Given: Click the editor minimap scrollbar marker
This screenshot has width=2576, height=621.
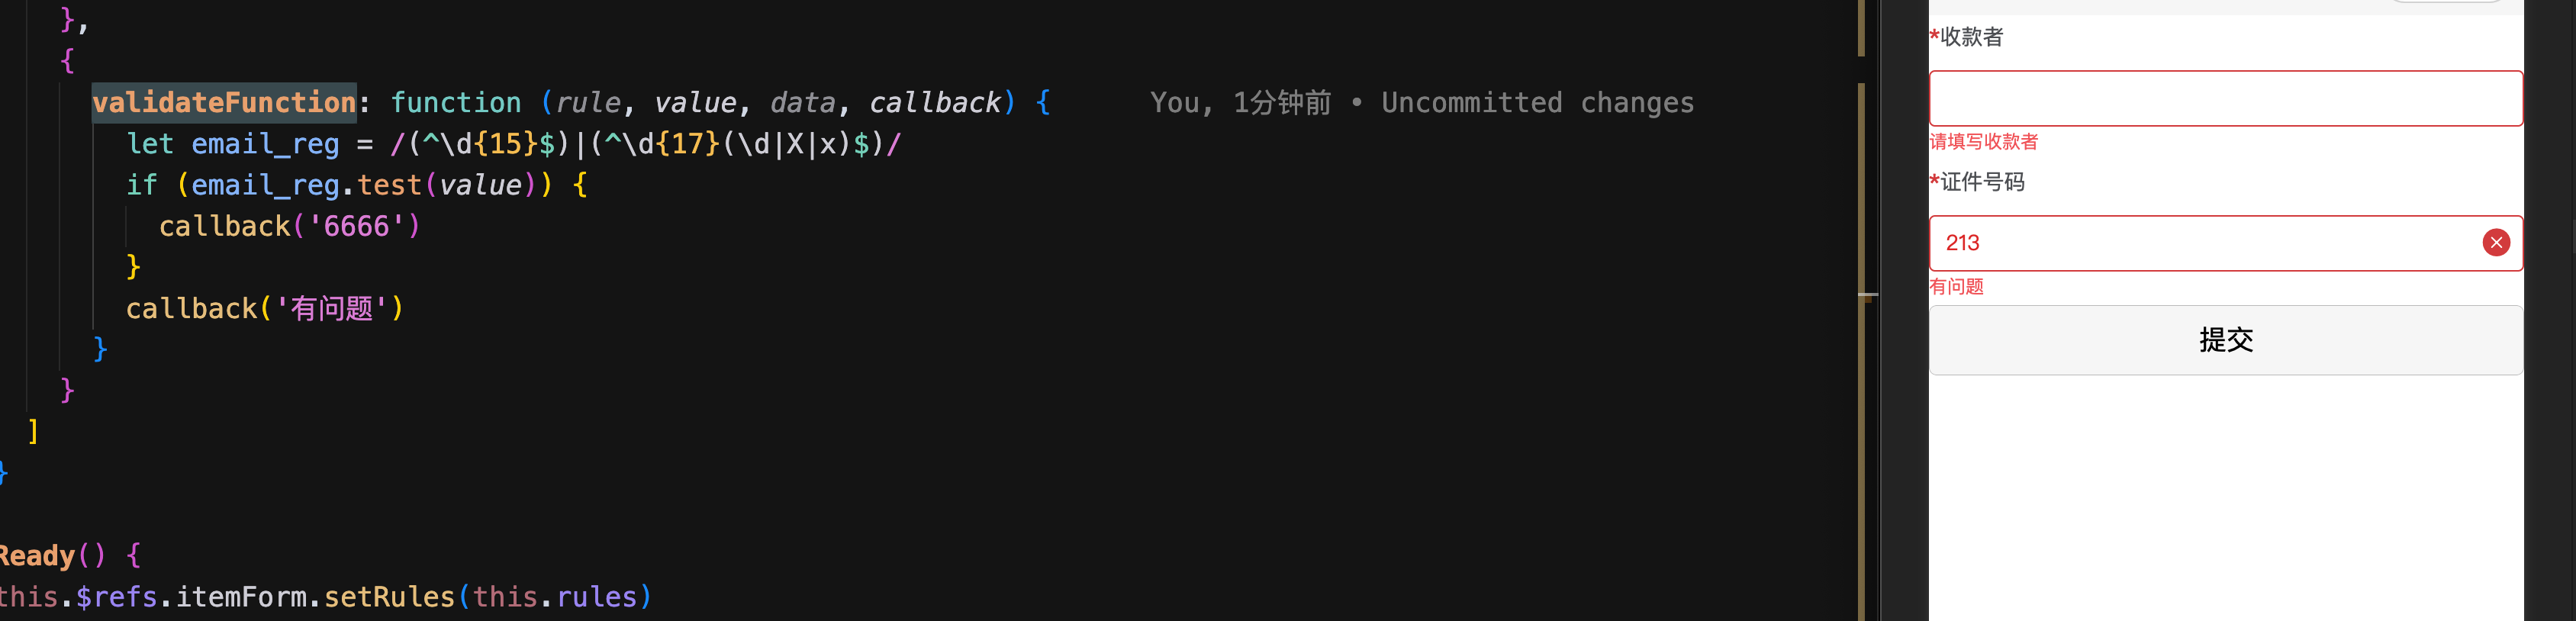Looking at the screenshot, I should click(1867, 296).
